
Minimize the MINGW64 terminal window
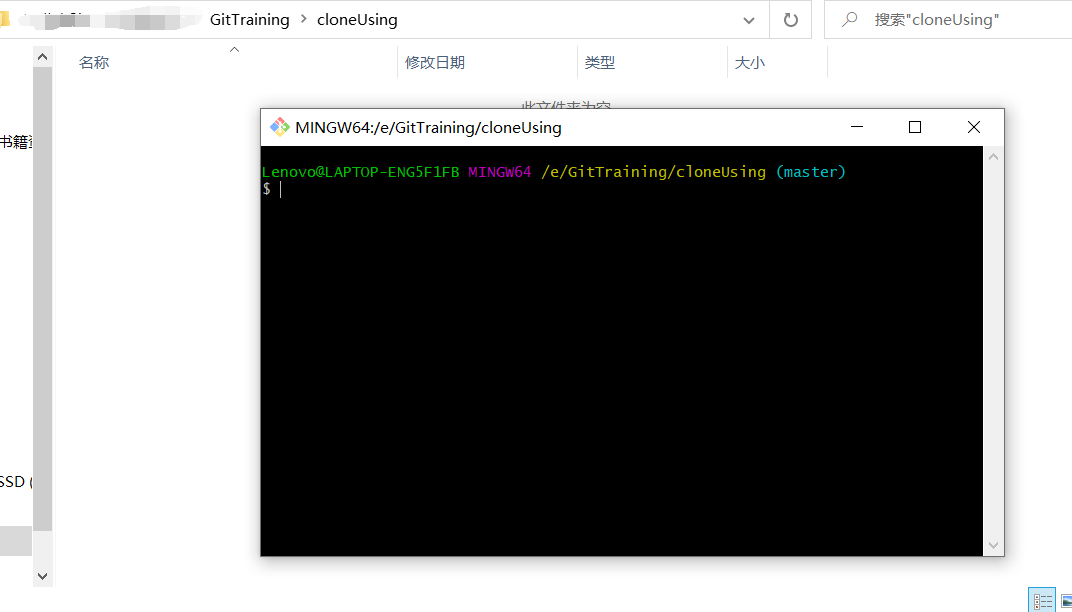[x=857, y=127]
